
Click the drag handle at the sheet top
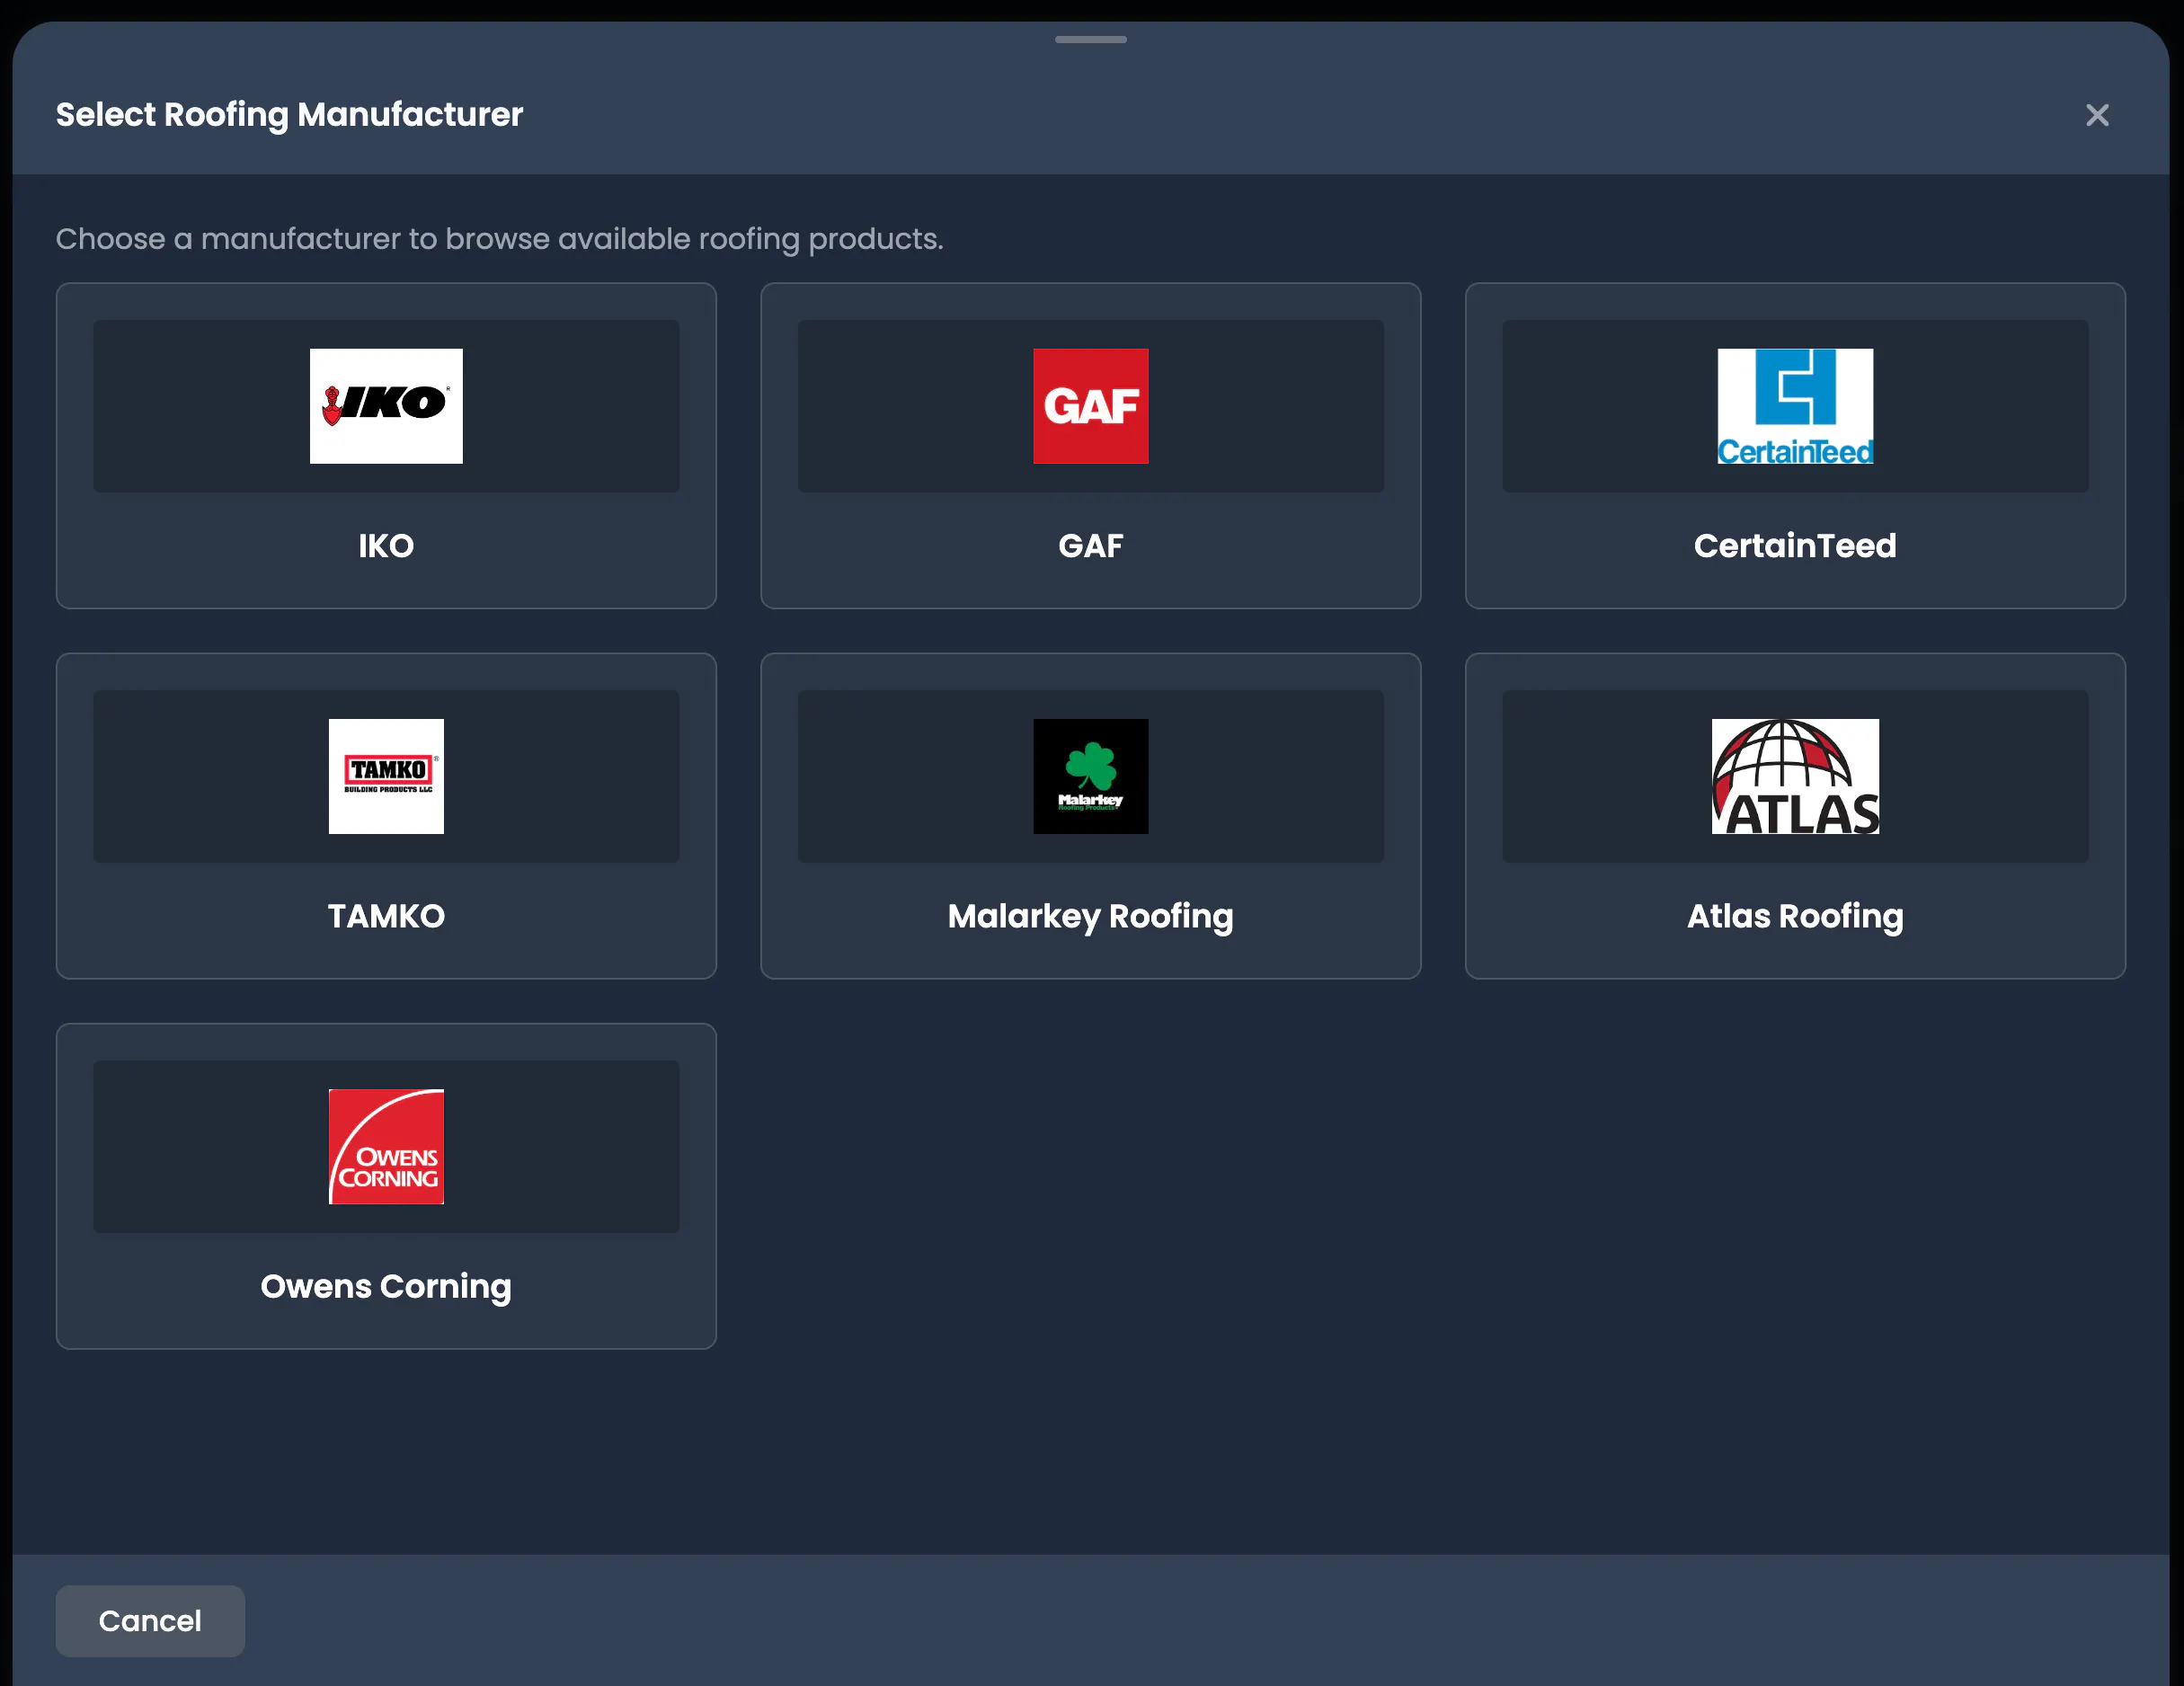tap(1090, 40)
